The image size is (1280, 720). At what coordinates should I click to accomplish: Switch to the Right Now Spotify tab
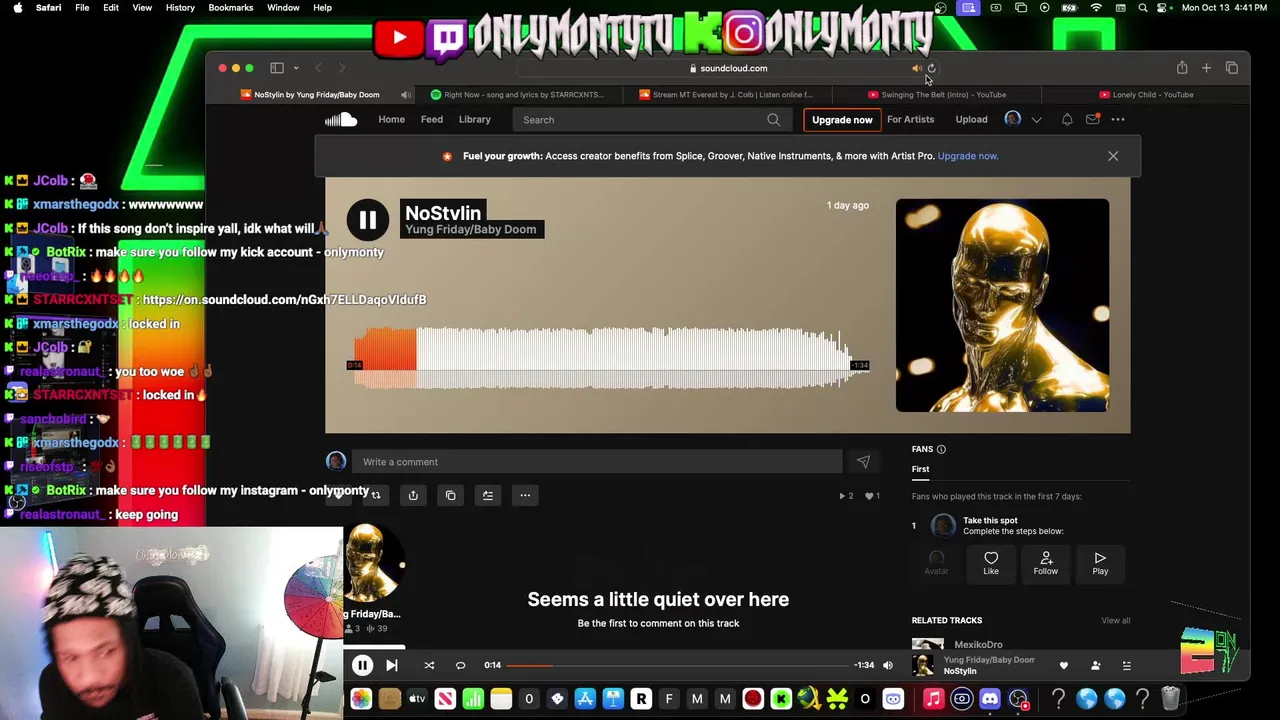click(518, 95)
